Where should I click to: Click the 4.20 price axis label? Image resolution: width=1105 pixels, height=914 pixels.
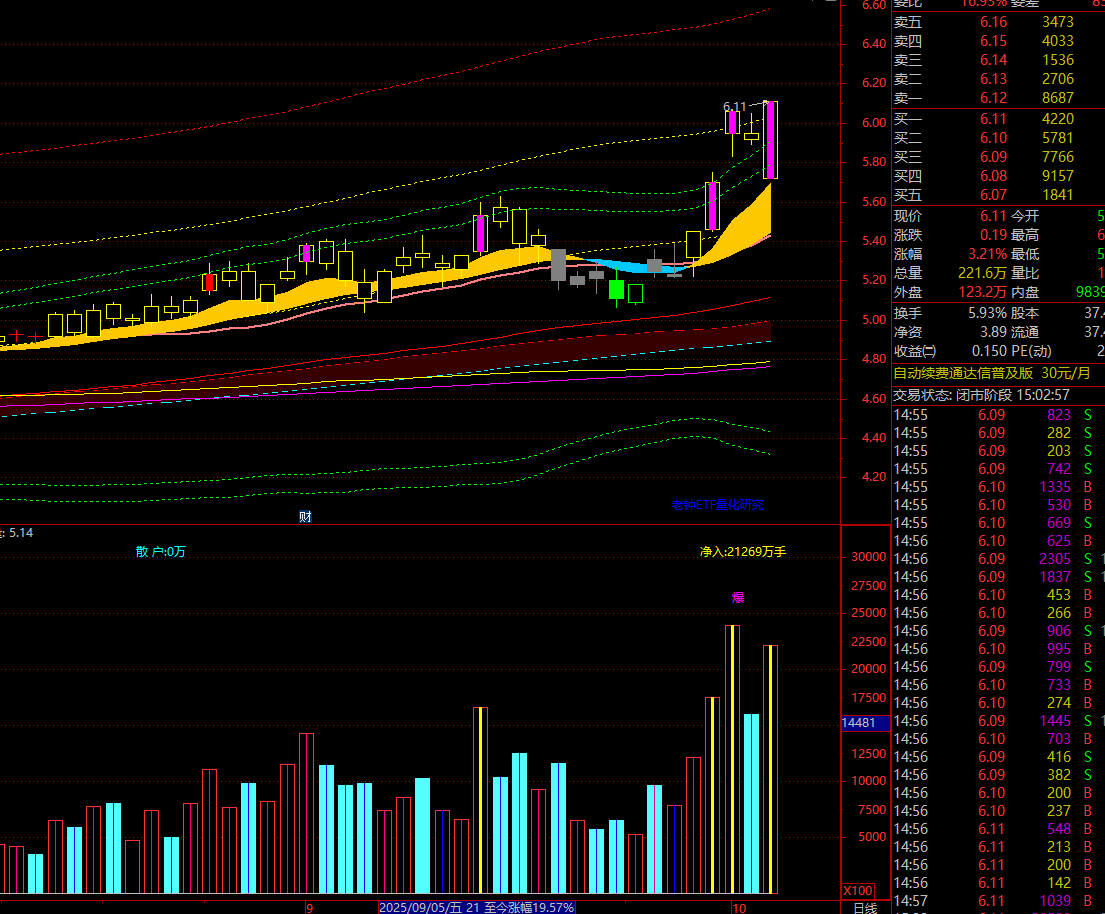point(874,477)
